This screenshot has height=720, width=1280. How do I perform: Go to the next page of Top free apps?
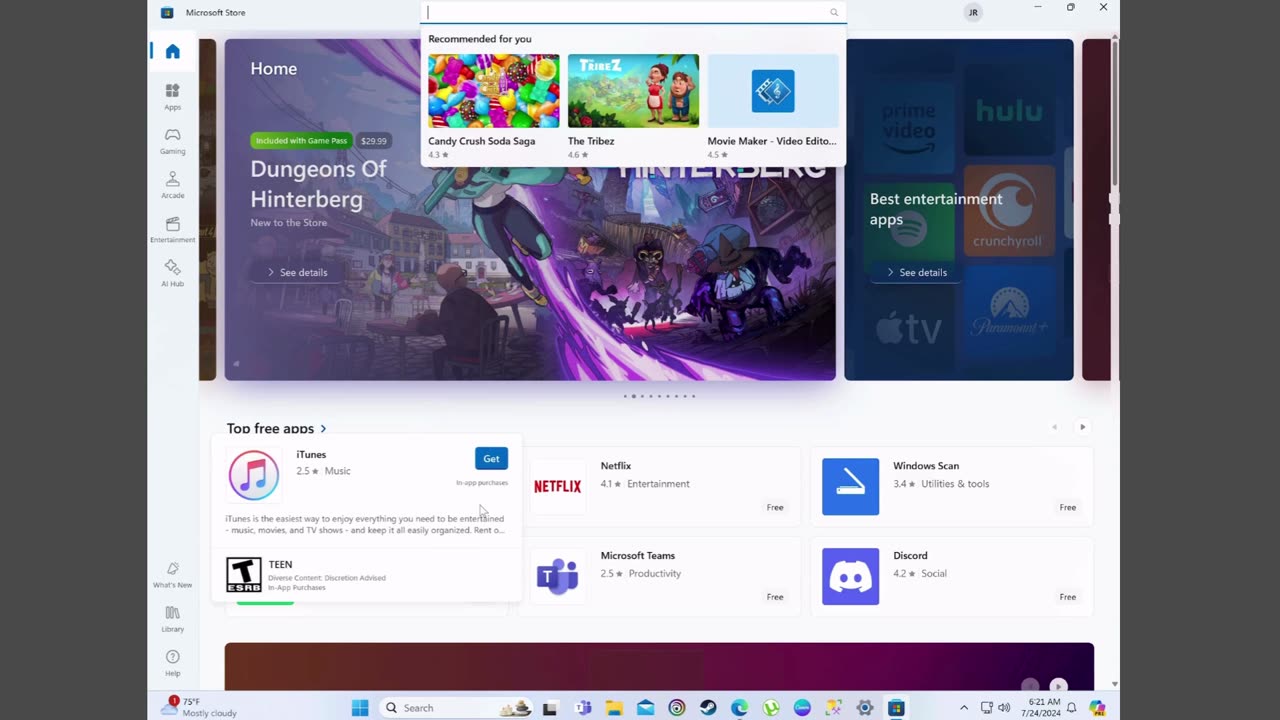[x=1082, y=427]
